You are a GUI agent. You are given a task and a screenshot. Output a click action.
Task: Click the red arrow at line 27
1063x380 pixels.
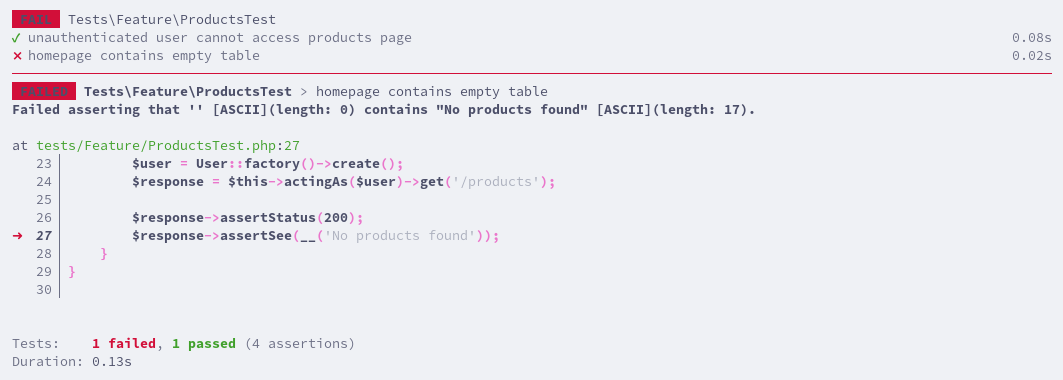tap(18, 236)
